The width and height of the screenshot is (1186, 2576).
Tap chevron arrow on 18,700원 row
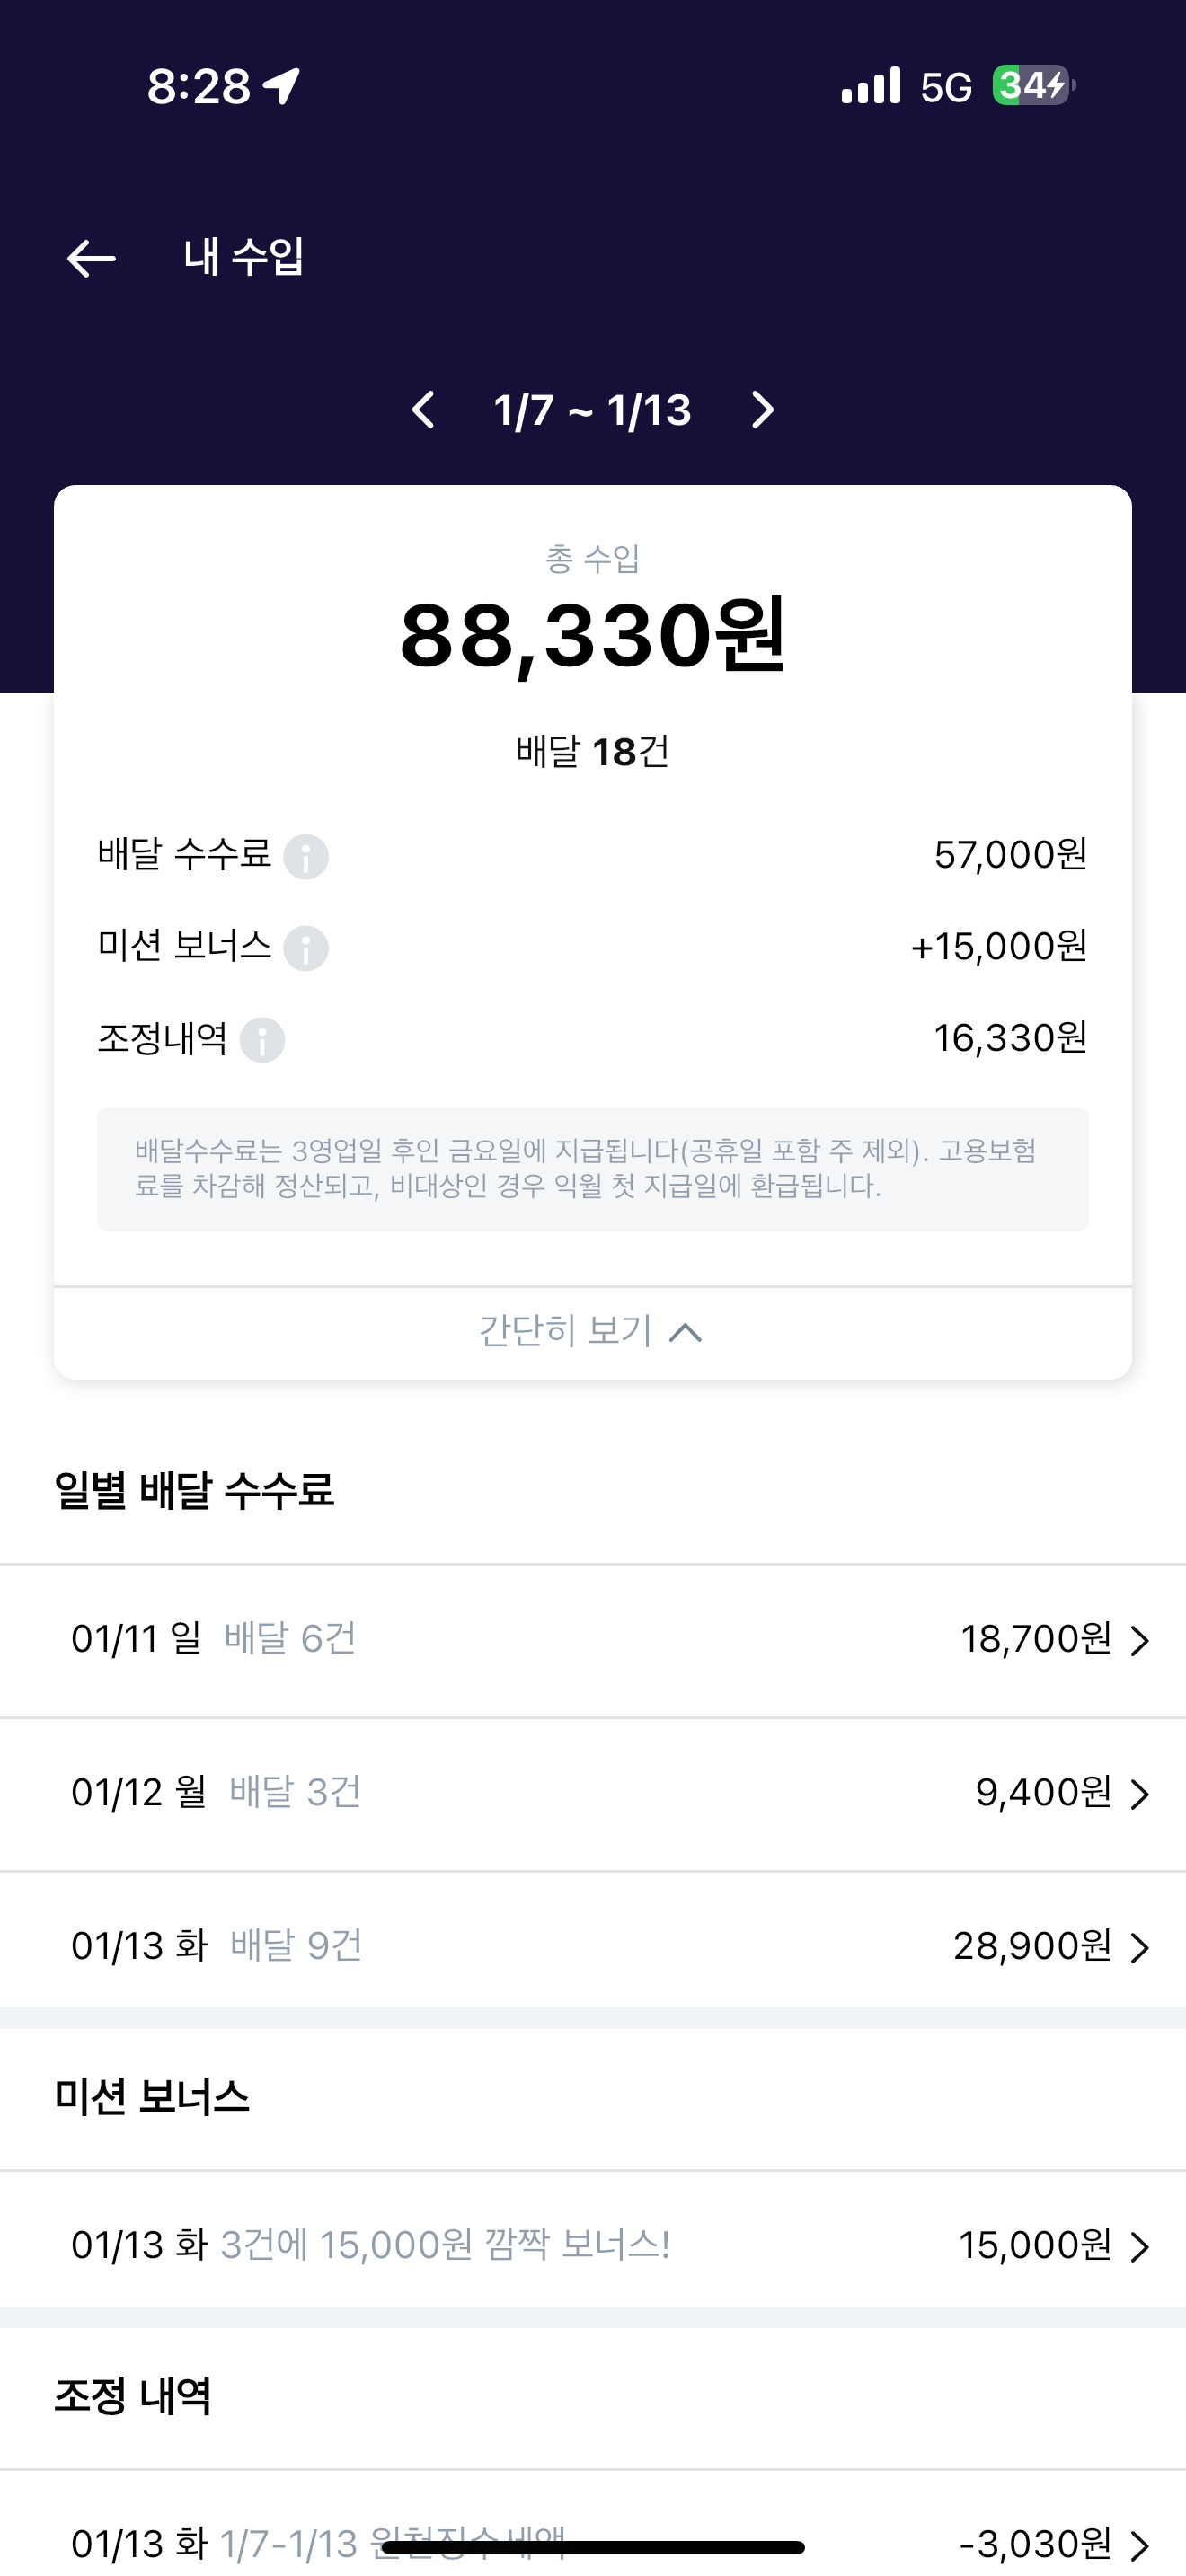[x=1139, y=1641]
